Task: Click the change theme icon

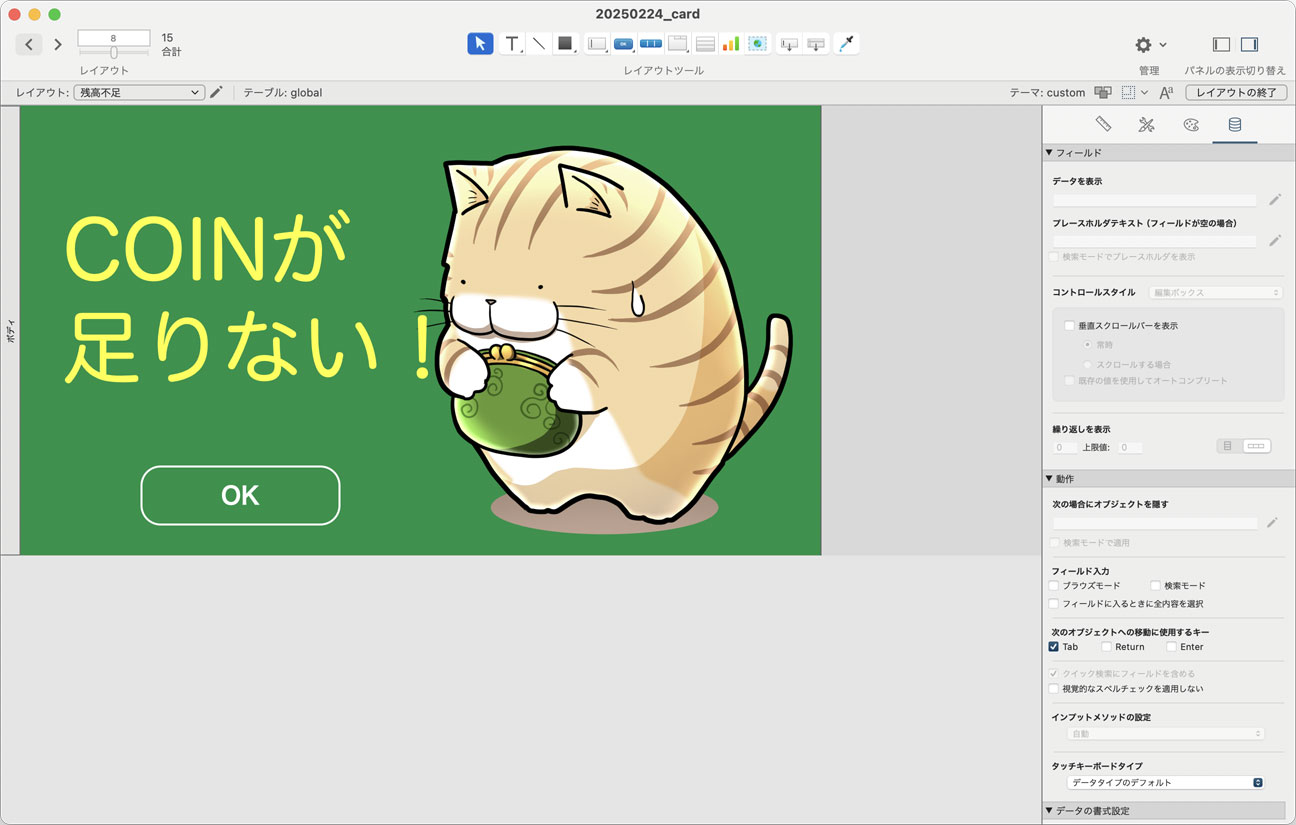Action: [x=1103, y=92]
